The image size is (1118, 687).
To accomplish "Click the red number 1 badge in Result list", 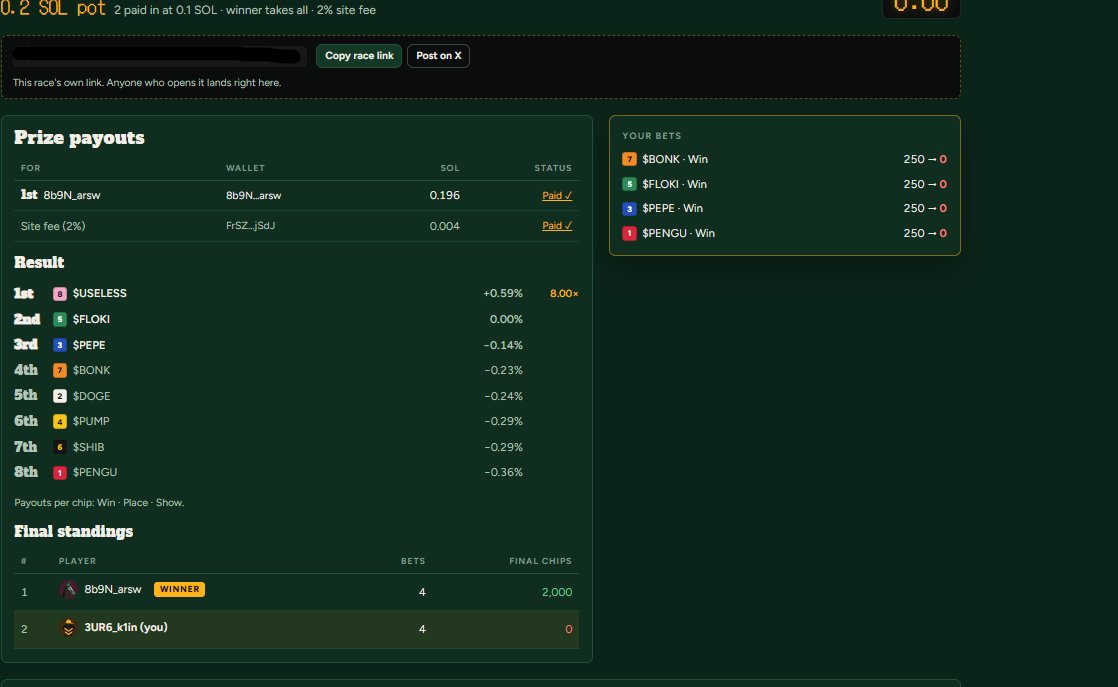I will (x=60, y=472).
